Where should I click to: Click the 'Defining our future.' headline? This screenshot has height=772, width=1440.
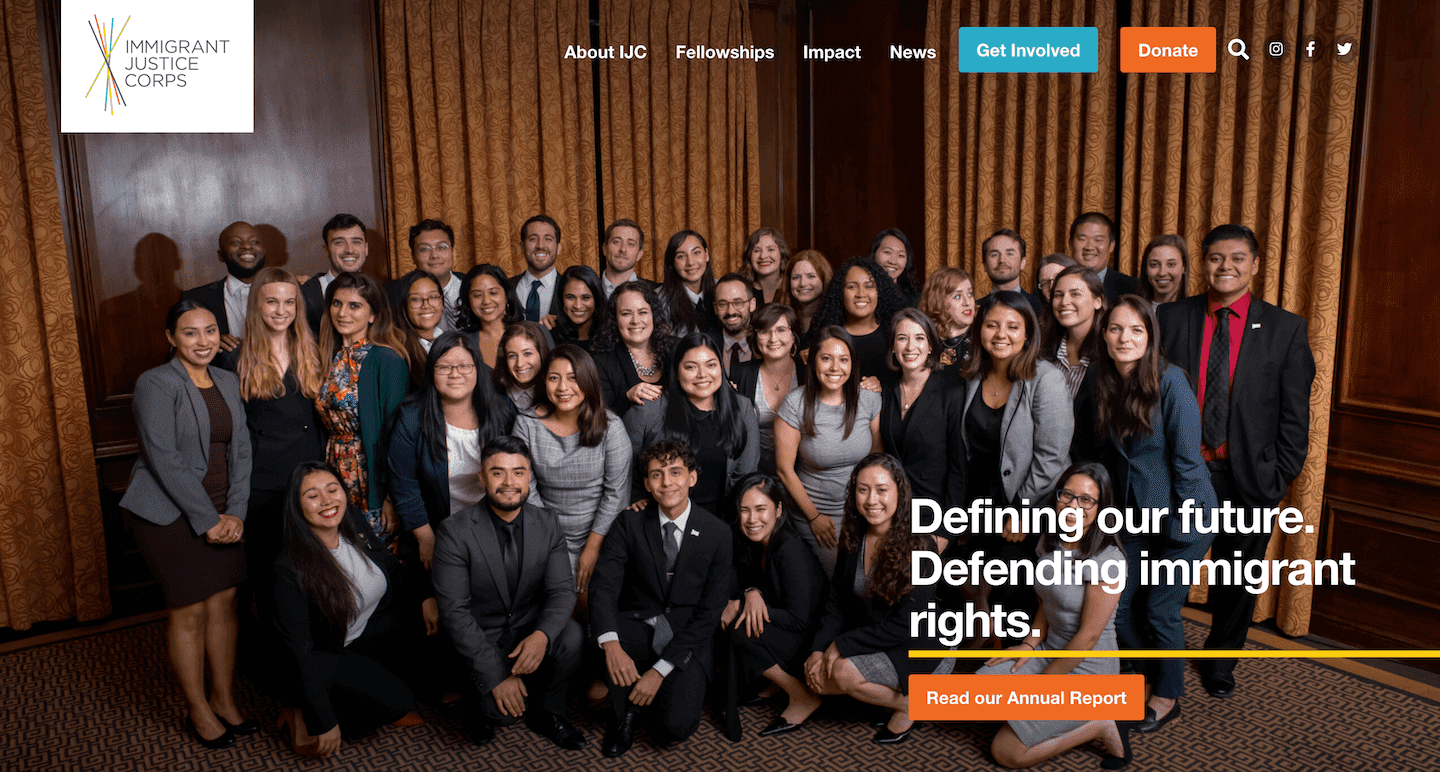pyautogui.click(x=1111, y=518)
